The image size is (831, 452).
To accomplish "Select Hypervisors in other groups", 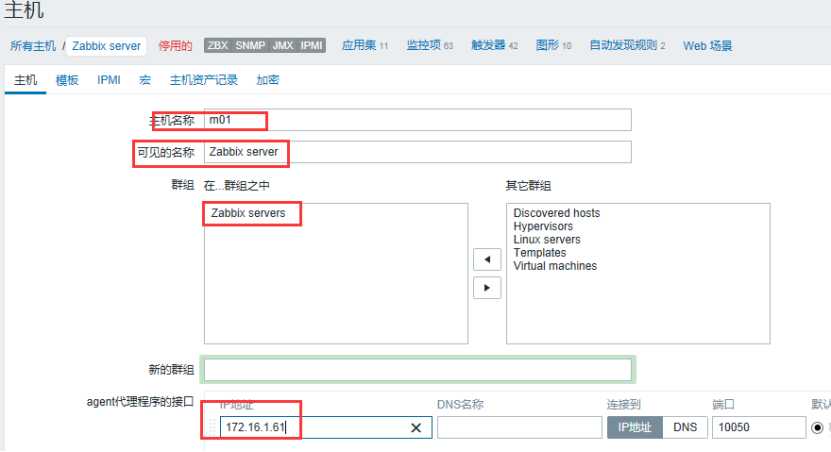I will [x=543, y=226].
